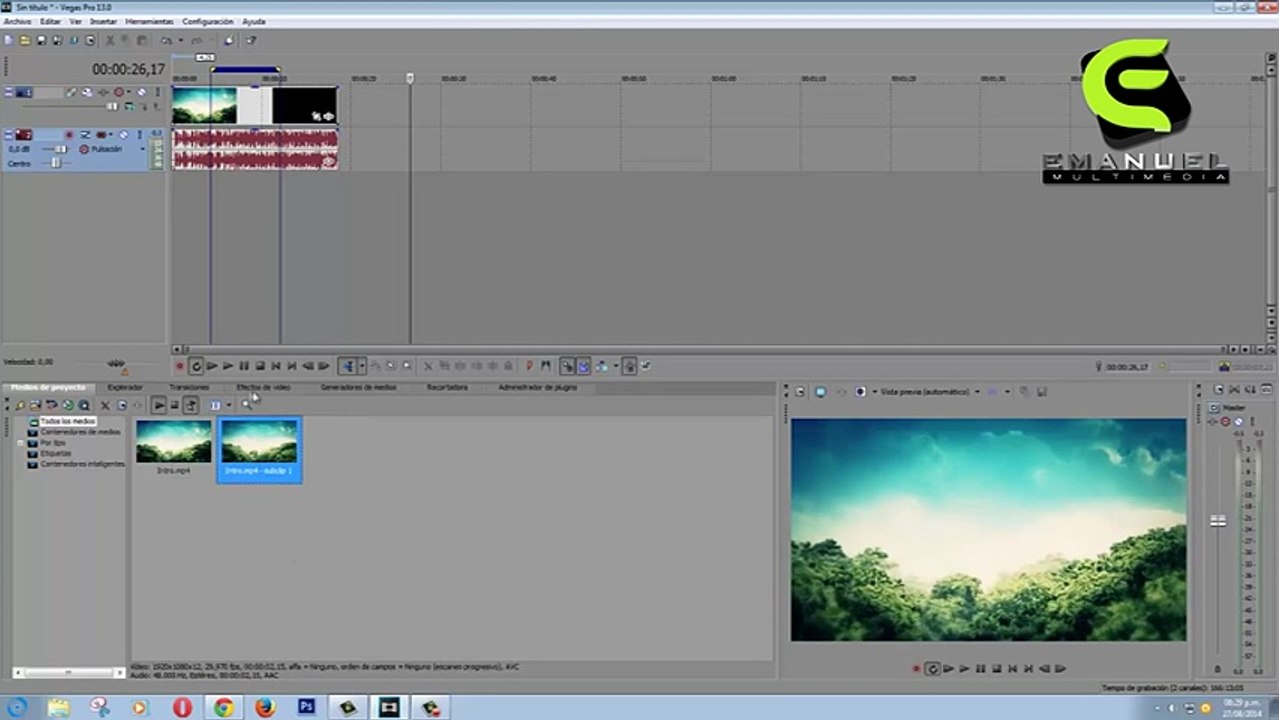1279x720 pixels.
Task: Play from start on the timeline transport
Action: pyautogui.click(x=212, y=367)
